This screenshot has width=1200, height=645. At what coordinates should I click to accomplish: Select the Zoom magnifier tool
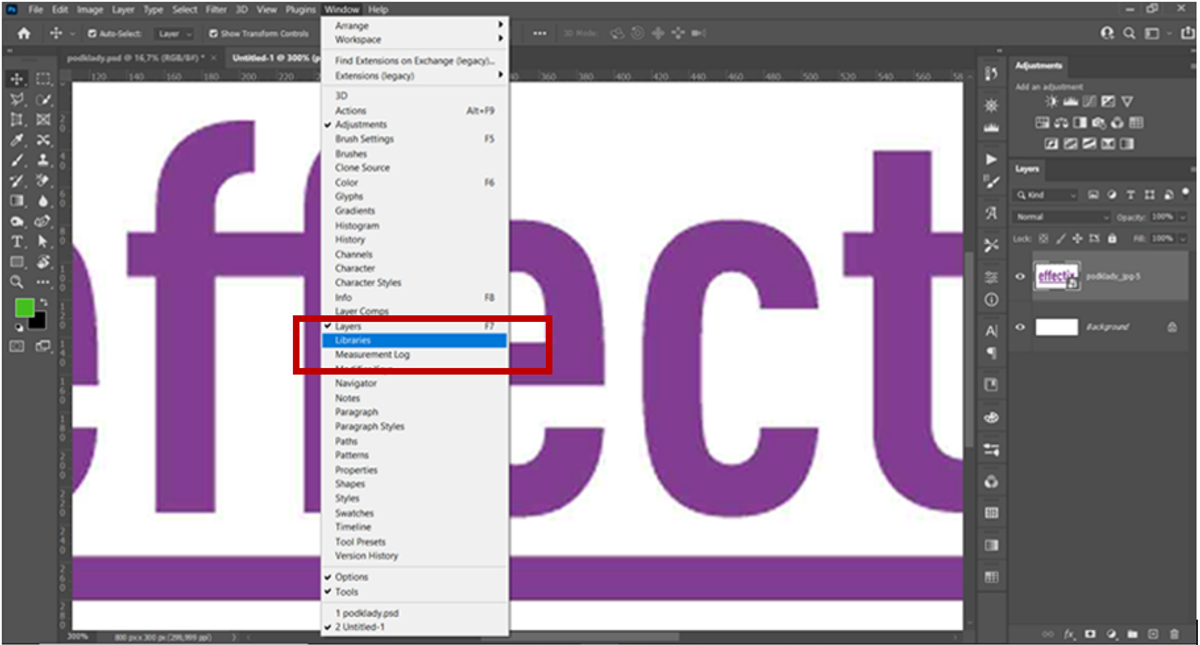[x=17, y=283]
